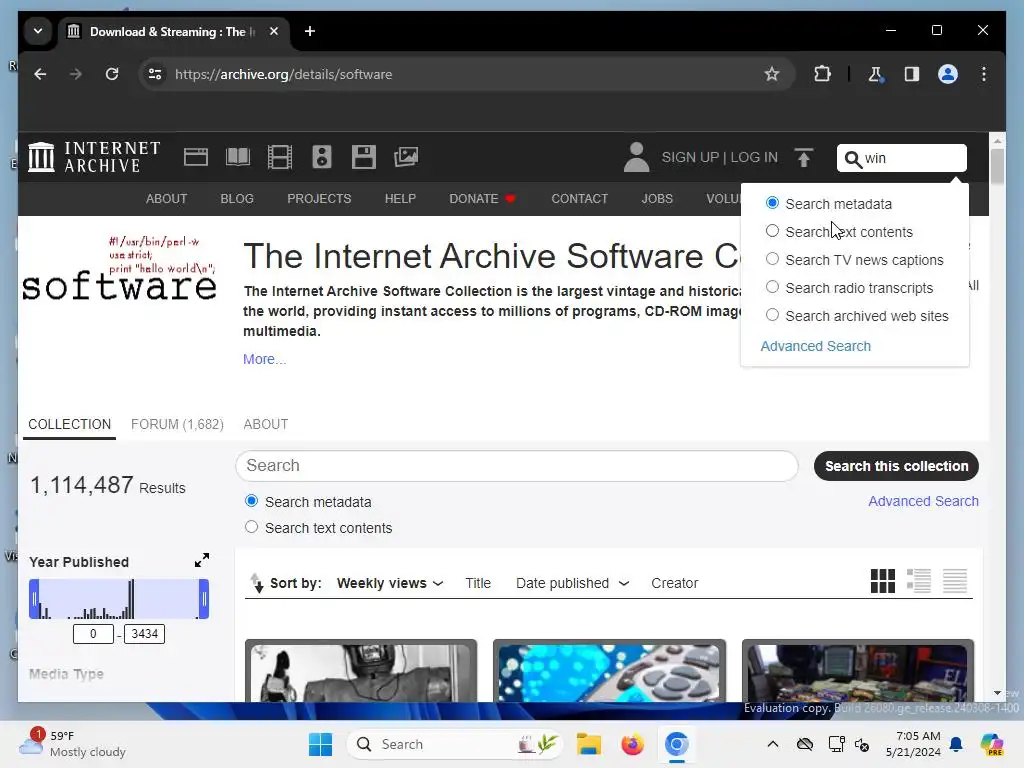The width and height of the screenshot is (1024, 768).
Task: Click Search this collection button
Action: pos(896,466)
